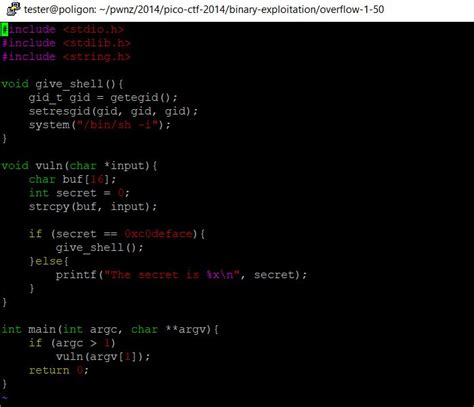474x407 pixels.
Task: Click on the #include <string.h> line
Action: click(66, 57)
